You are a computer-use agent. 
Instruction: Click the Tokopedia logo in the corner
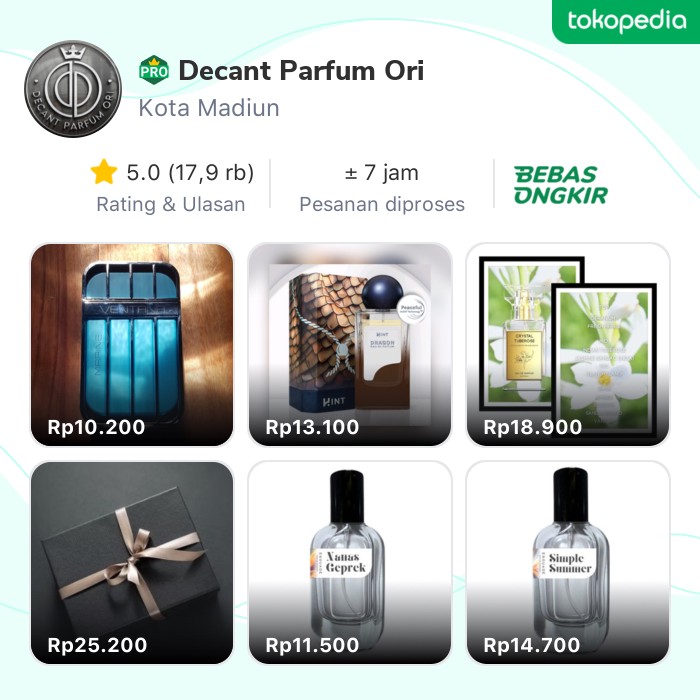coord(626,21)
